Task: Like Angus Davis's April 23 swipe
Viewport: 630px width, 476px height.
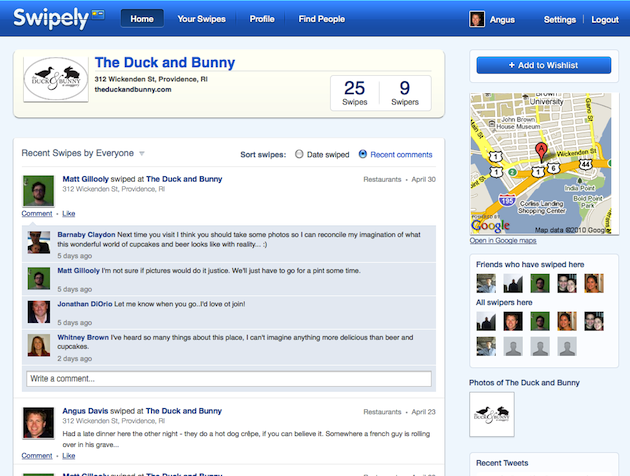Action: [x=69, y=456]
